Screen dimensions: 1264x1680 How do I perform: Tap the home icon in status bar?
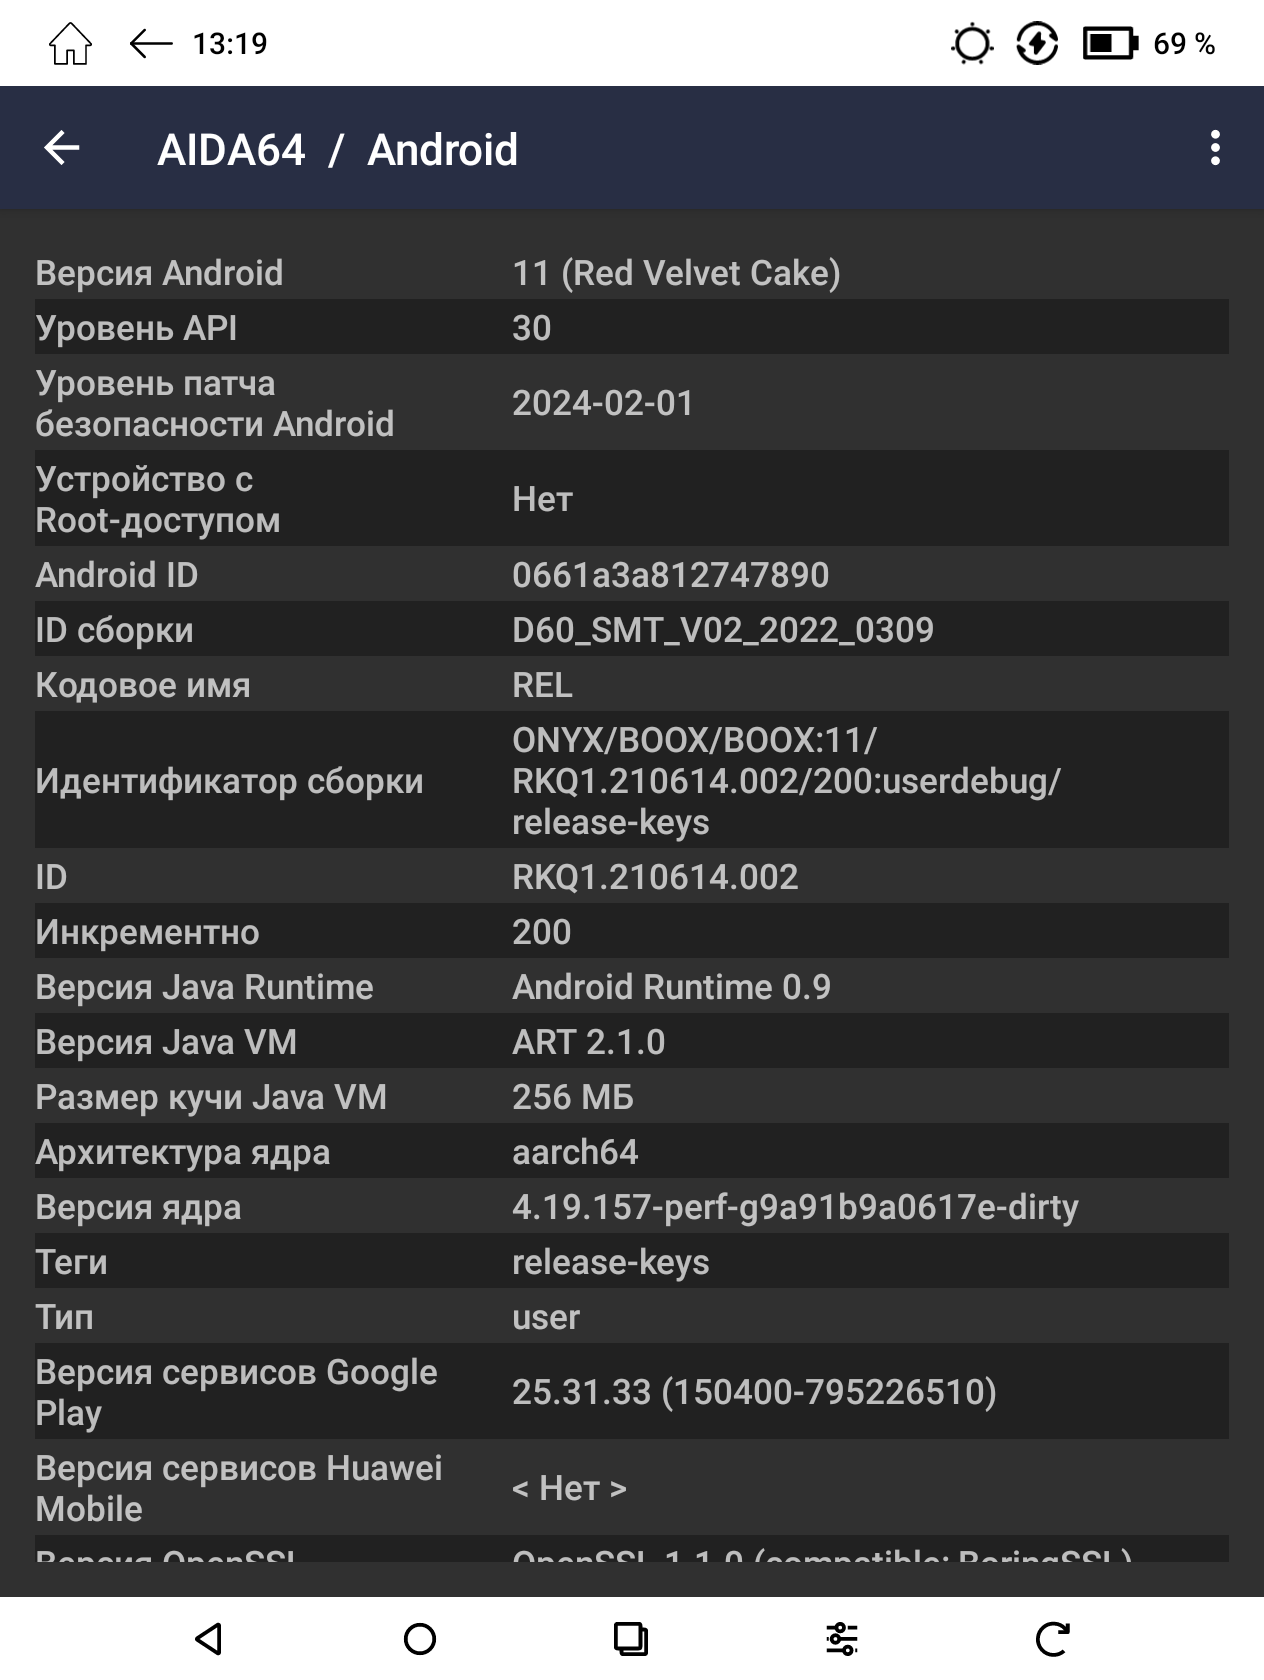(70, 44)
